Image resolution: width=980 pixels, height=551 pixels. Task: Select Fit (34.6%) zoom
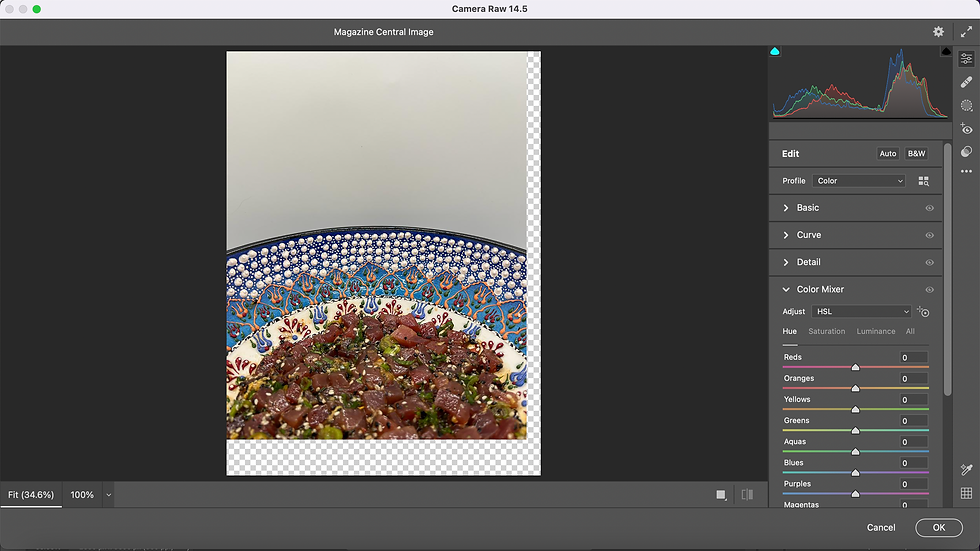(31, 495)
